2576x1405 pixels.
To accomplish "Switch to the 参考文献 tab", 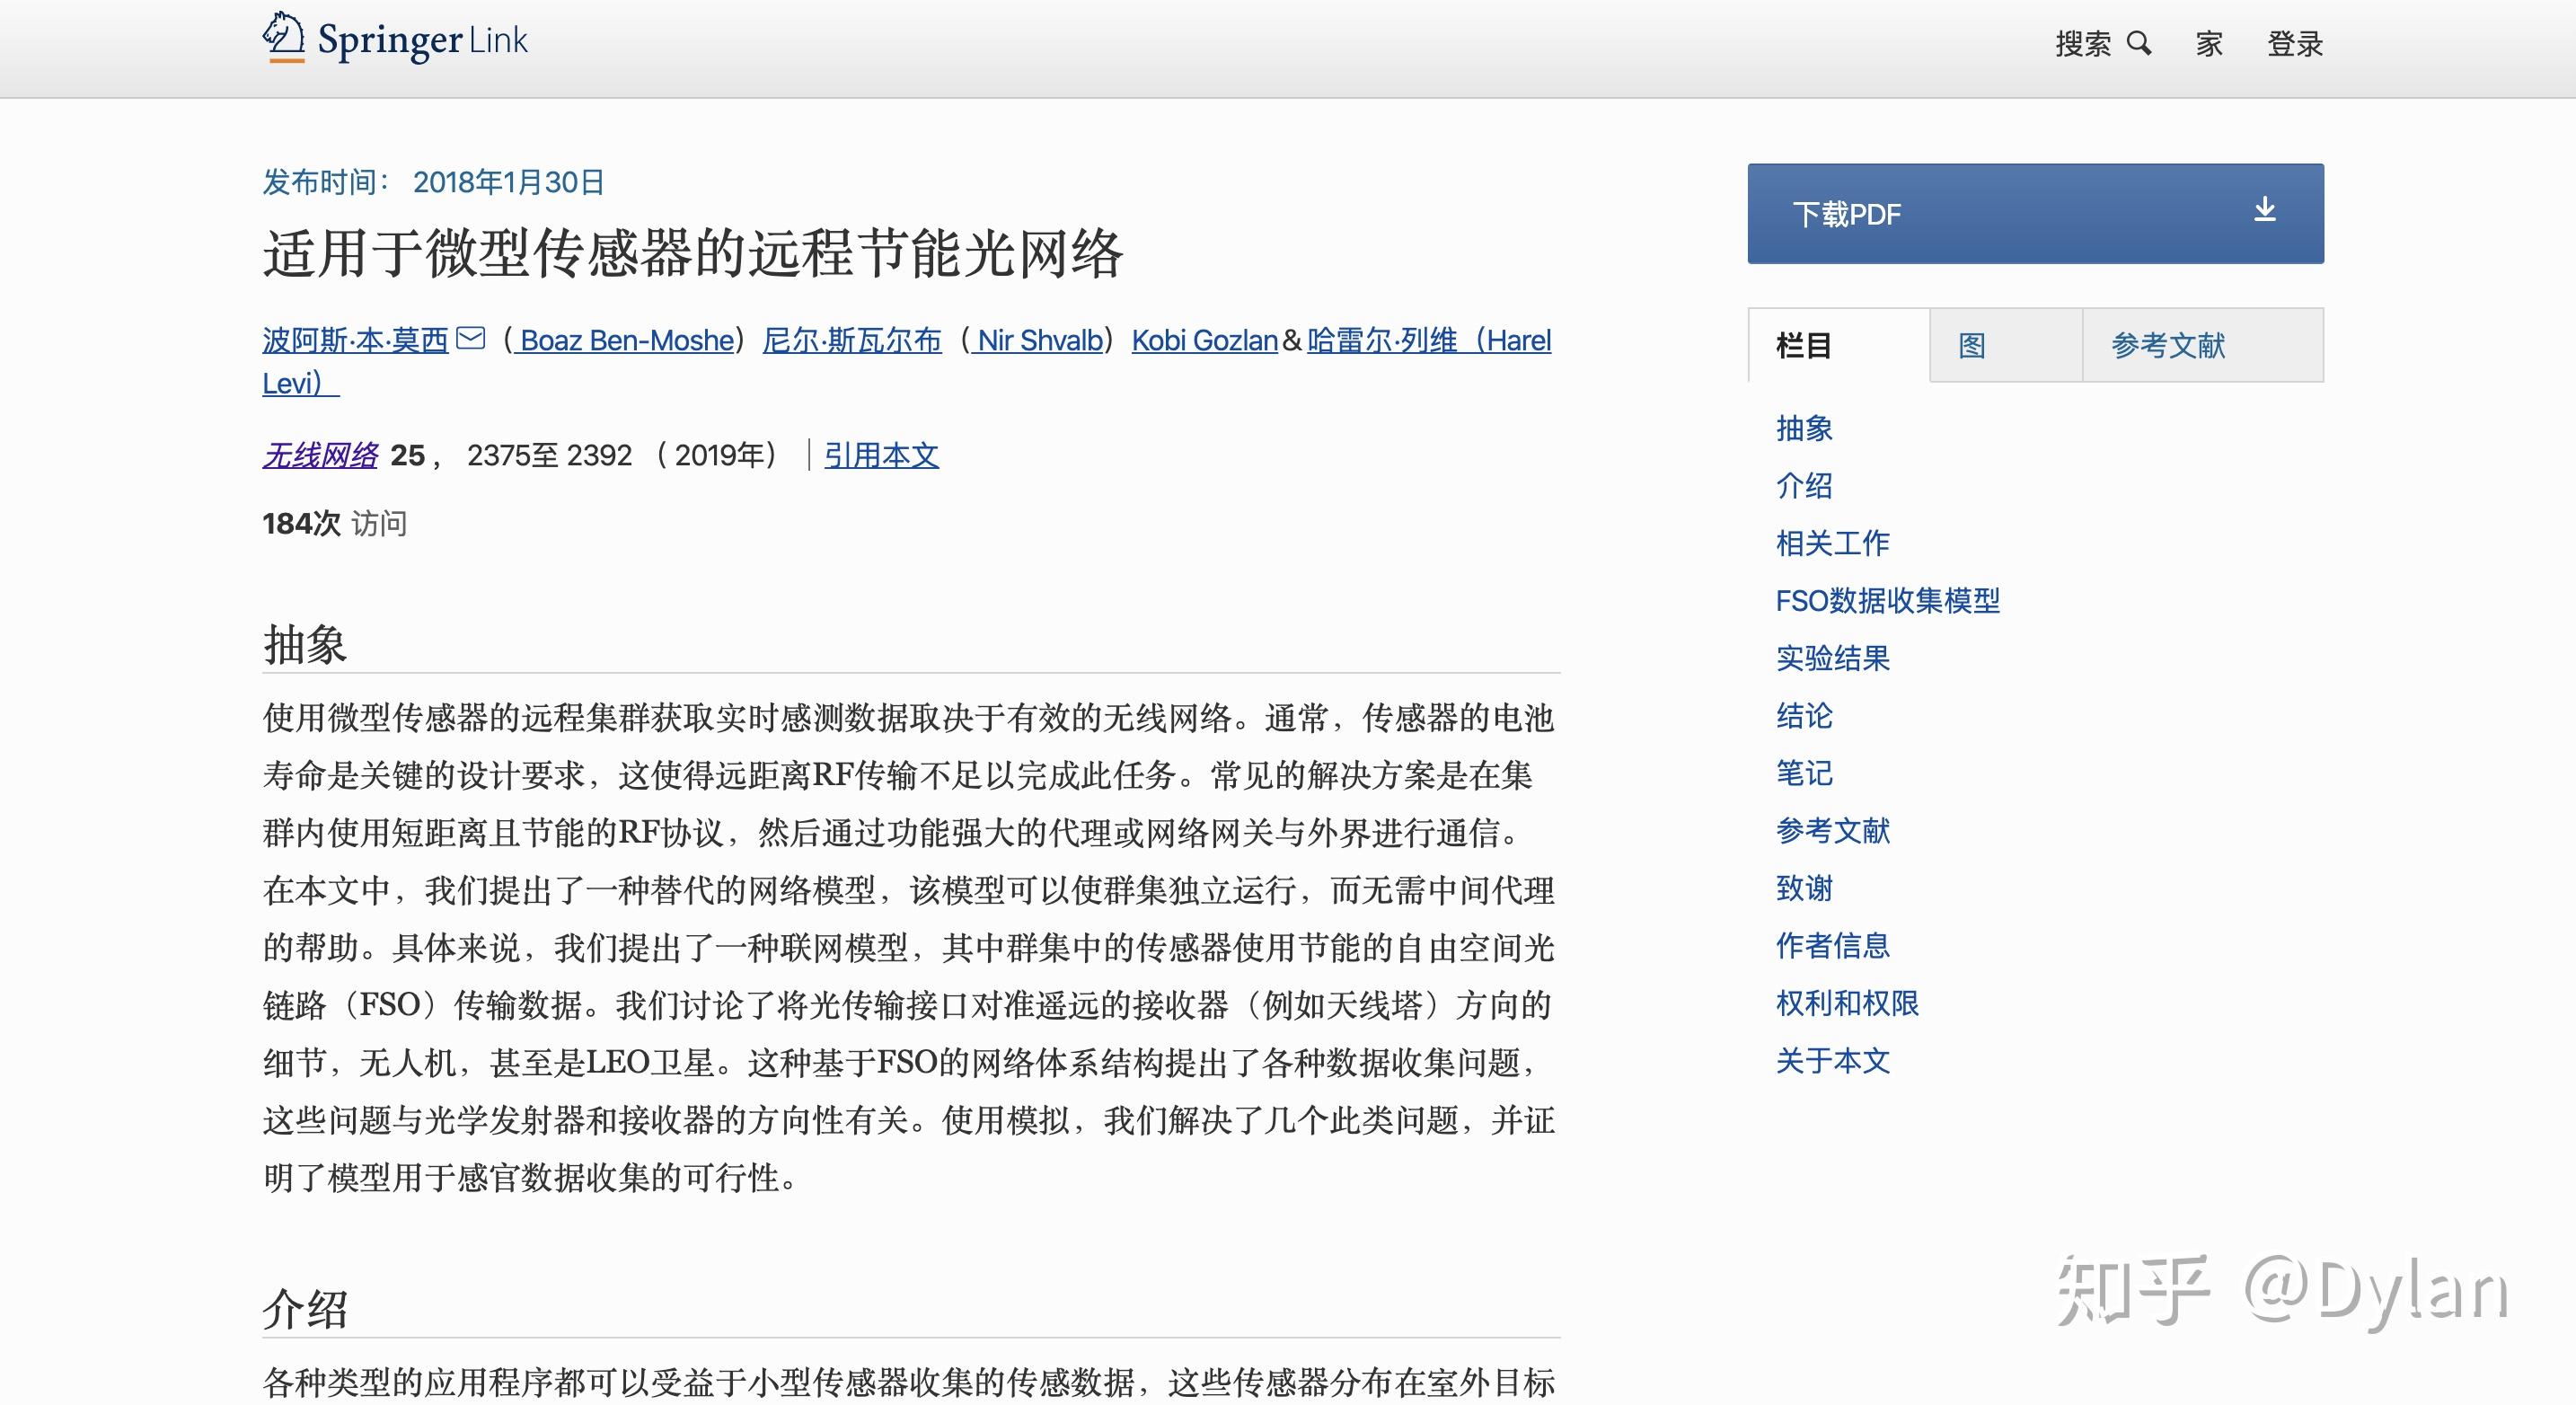I will click(2167, 346).
